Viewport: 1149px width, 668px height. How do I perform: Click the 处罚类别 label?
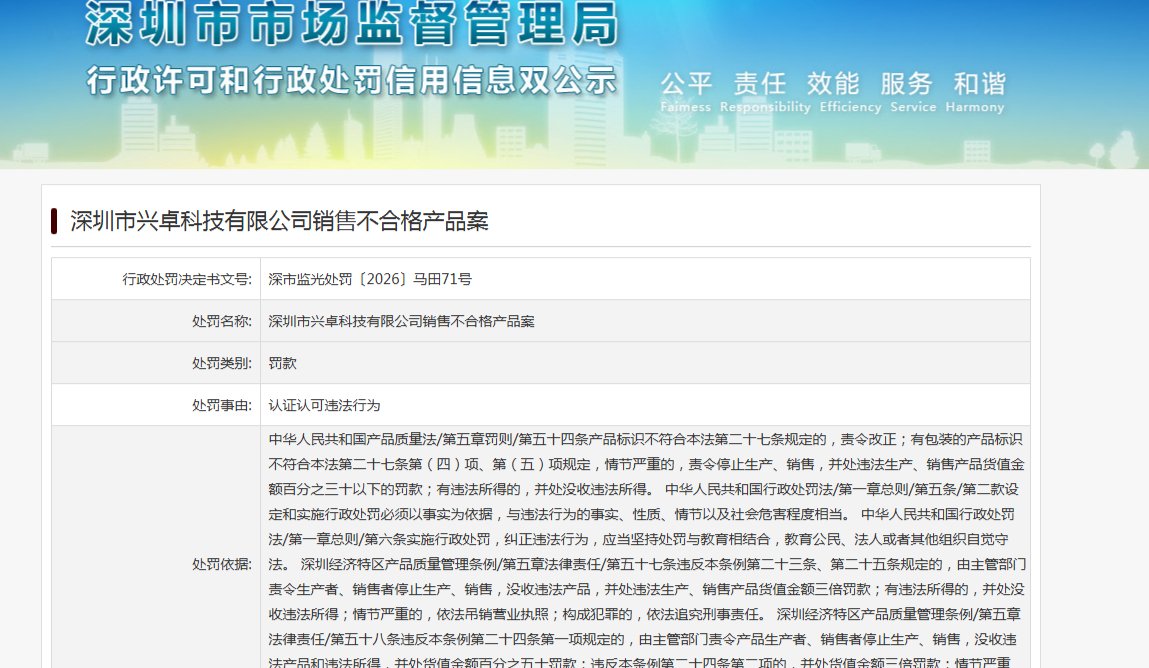click(221, 363)
